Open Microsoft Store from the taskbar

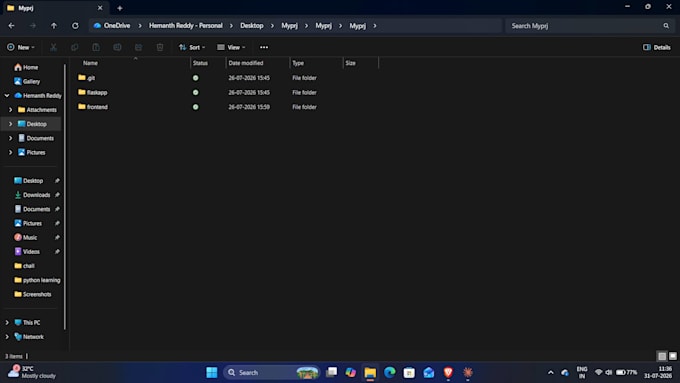[409, 372]
